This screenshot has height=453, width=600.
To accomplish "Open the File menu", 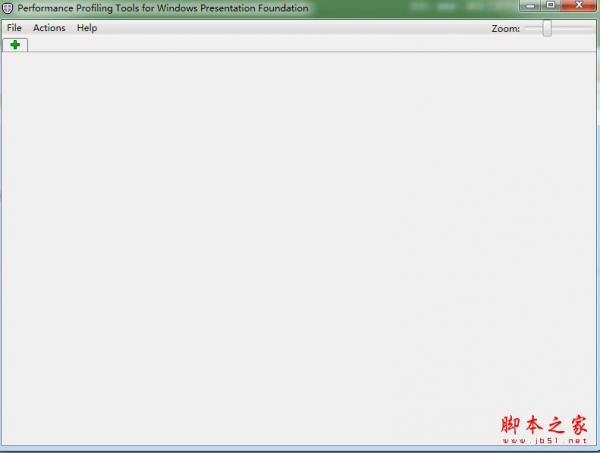I will coord(14,28).
